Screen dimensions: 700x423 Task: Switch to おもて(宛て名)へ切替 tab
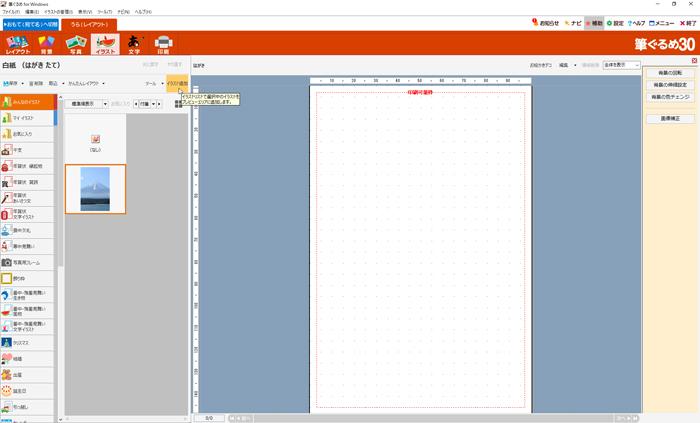pyautogui.click(x=32, y=23)
